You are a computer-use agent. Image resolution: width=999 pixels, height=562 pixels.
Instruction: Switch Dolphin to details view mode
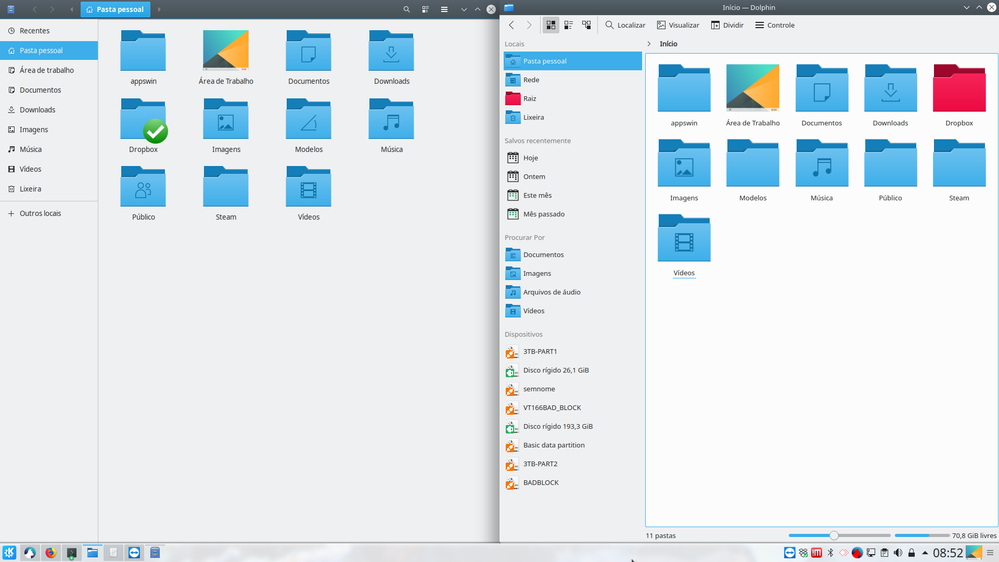(x=586, y=25)
